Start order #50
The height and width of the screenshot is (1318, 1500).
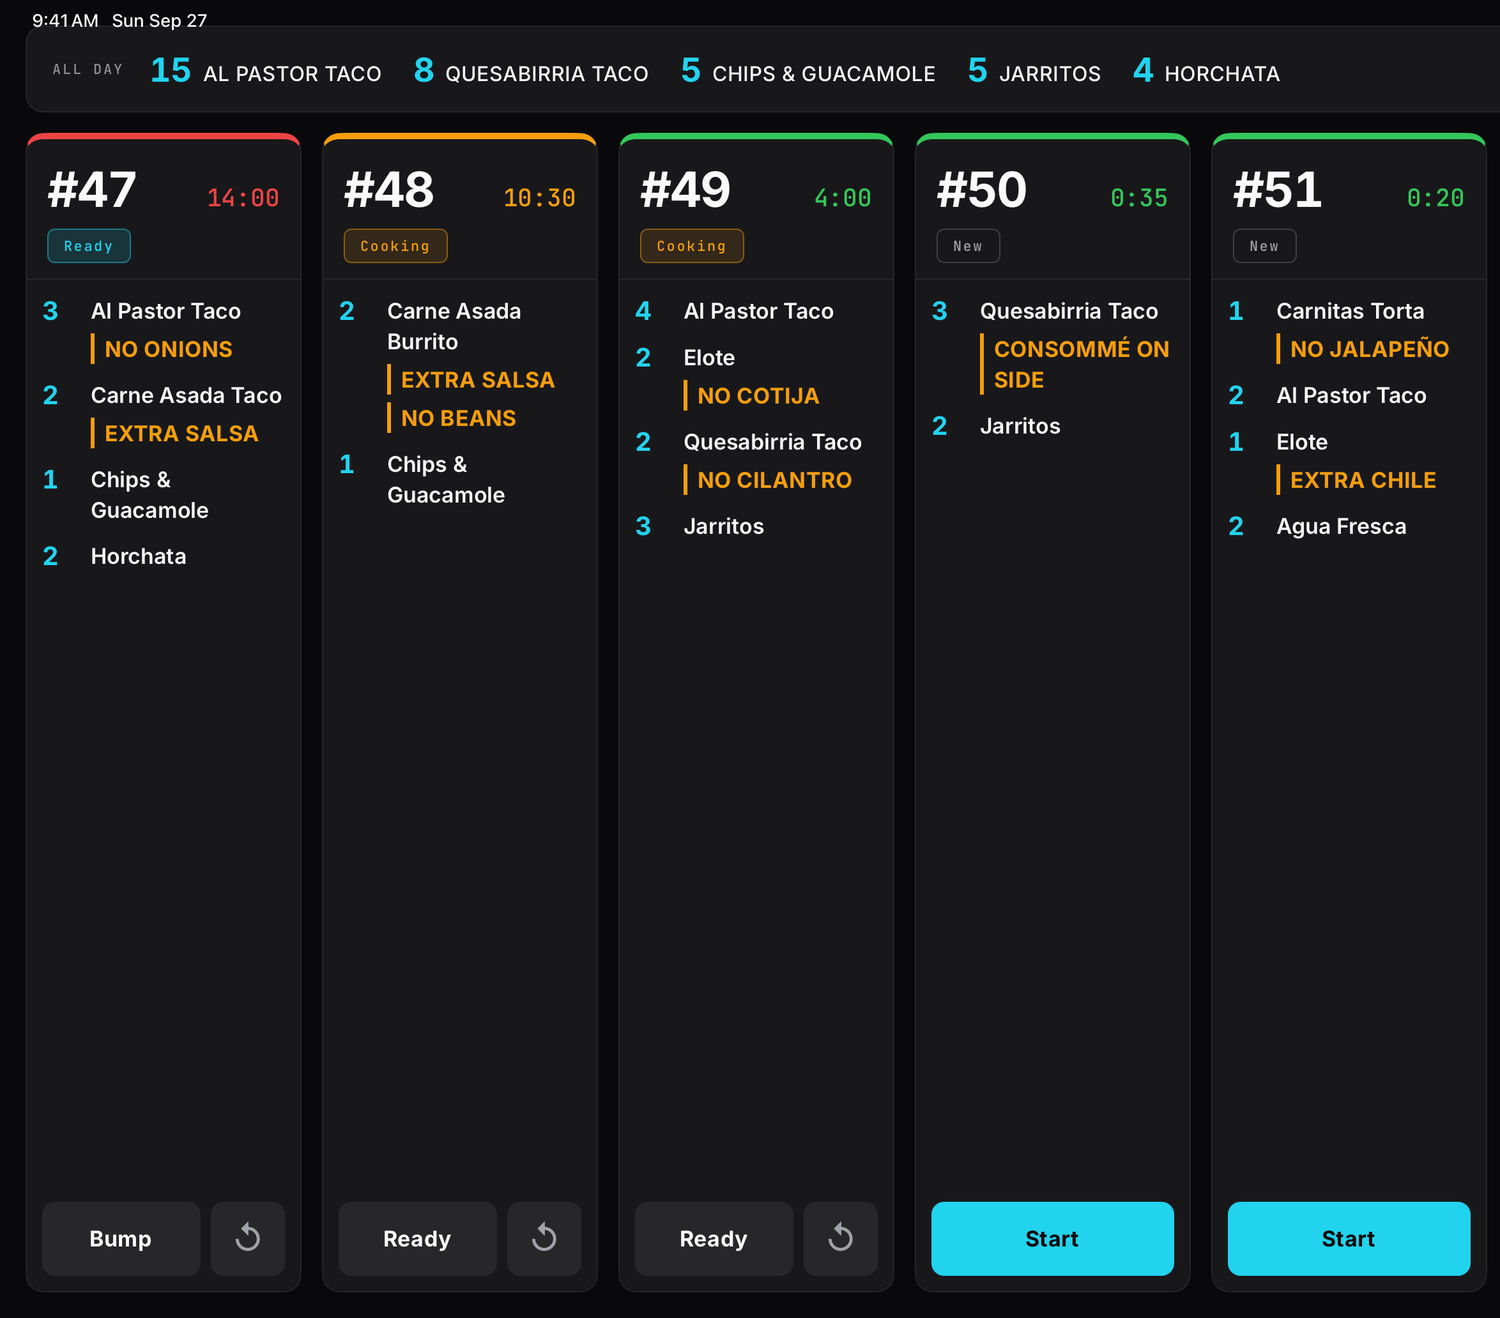click(1052, 1238)
